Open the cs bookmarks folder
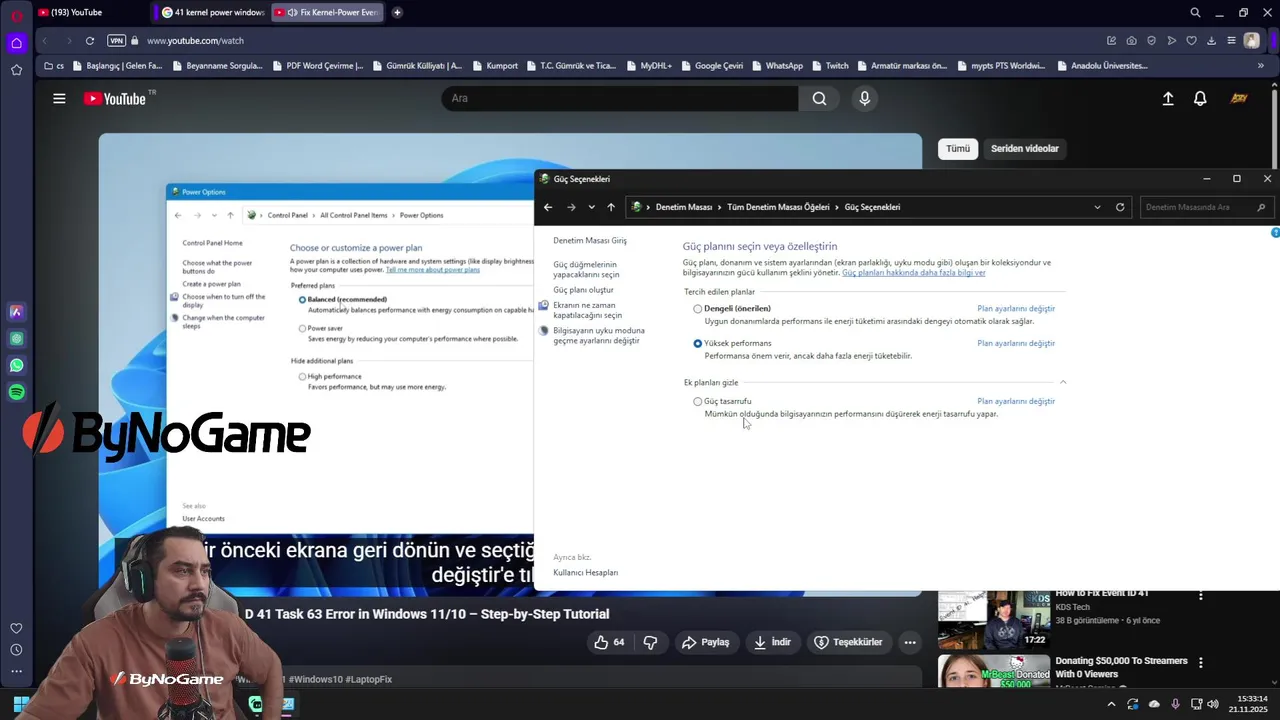This screenshot has width=1280, height=720. 53,66
